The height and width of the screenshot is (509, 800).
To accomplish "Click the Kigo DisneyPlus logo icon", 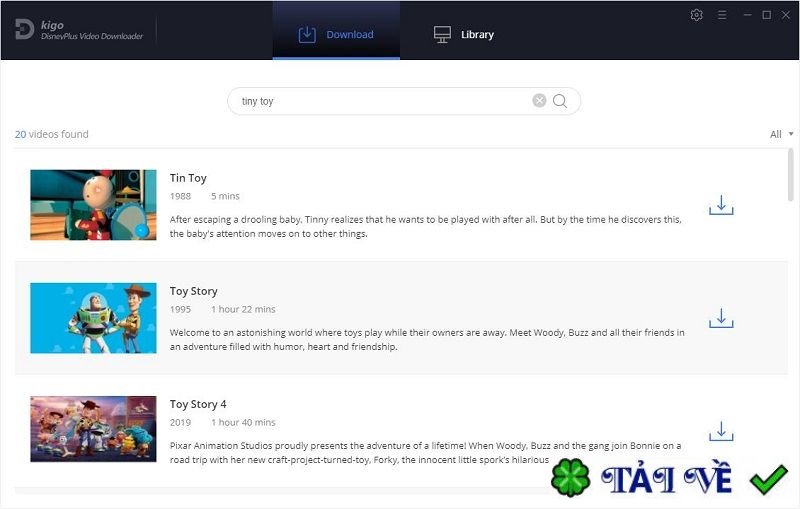I will click(x=24, y=30).
